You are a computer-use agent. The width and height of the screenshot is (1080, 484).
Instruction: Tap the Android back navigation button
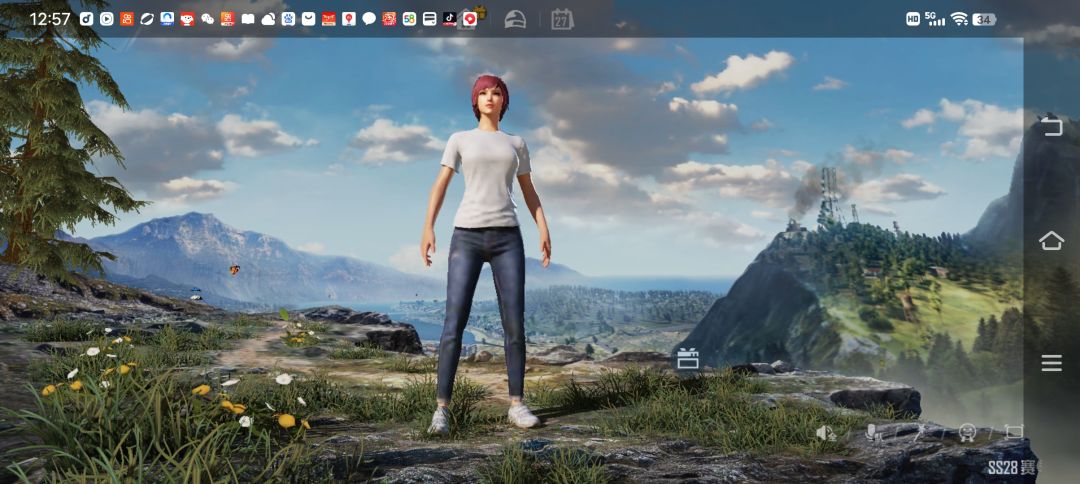coord(1051,126)
